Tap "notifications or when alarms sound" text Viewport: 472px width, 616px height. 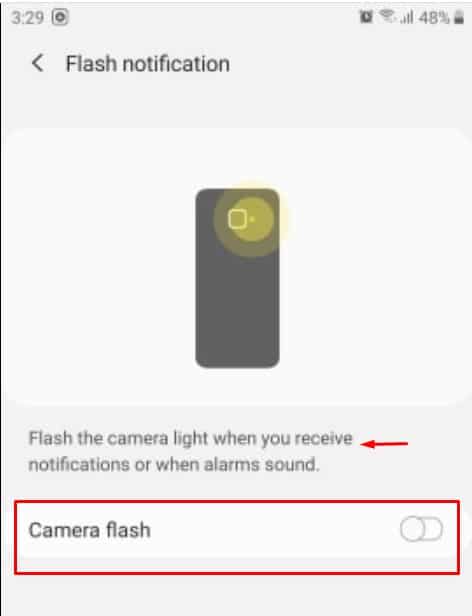tap(174, 464)
